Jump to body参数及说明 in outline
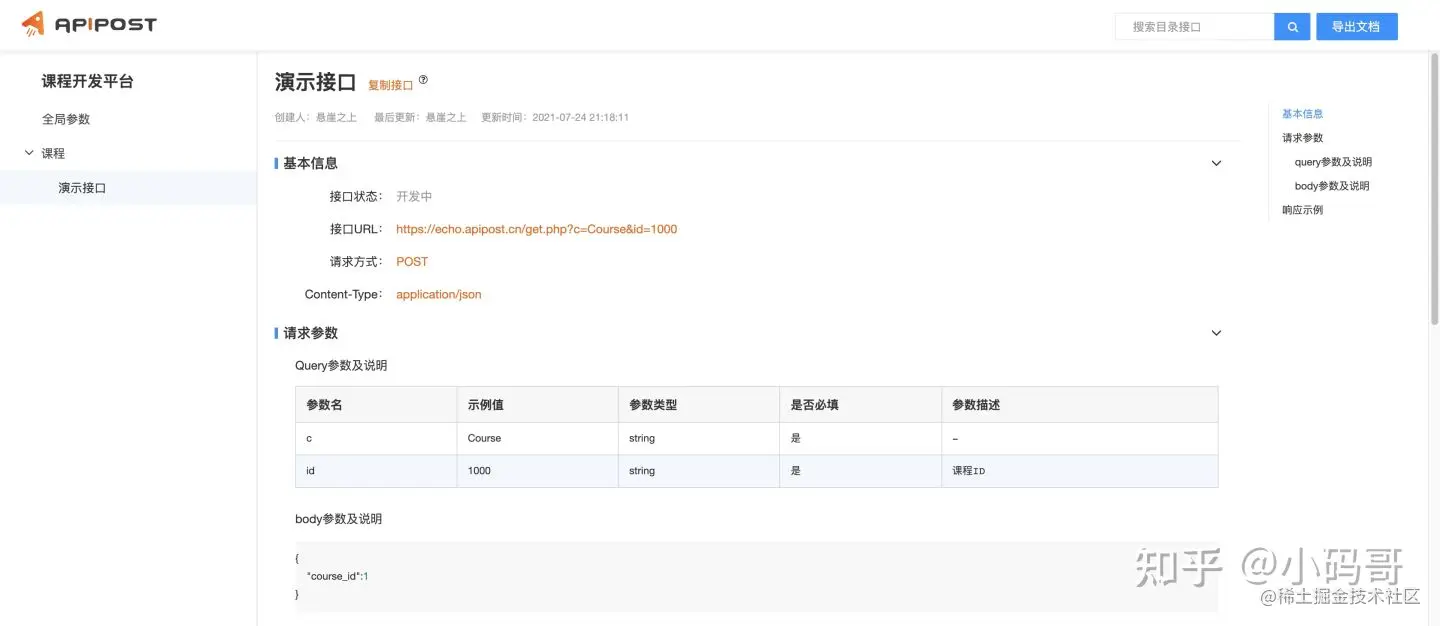This screenshot has height=626, width=1440. (x=1332, y=186)
